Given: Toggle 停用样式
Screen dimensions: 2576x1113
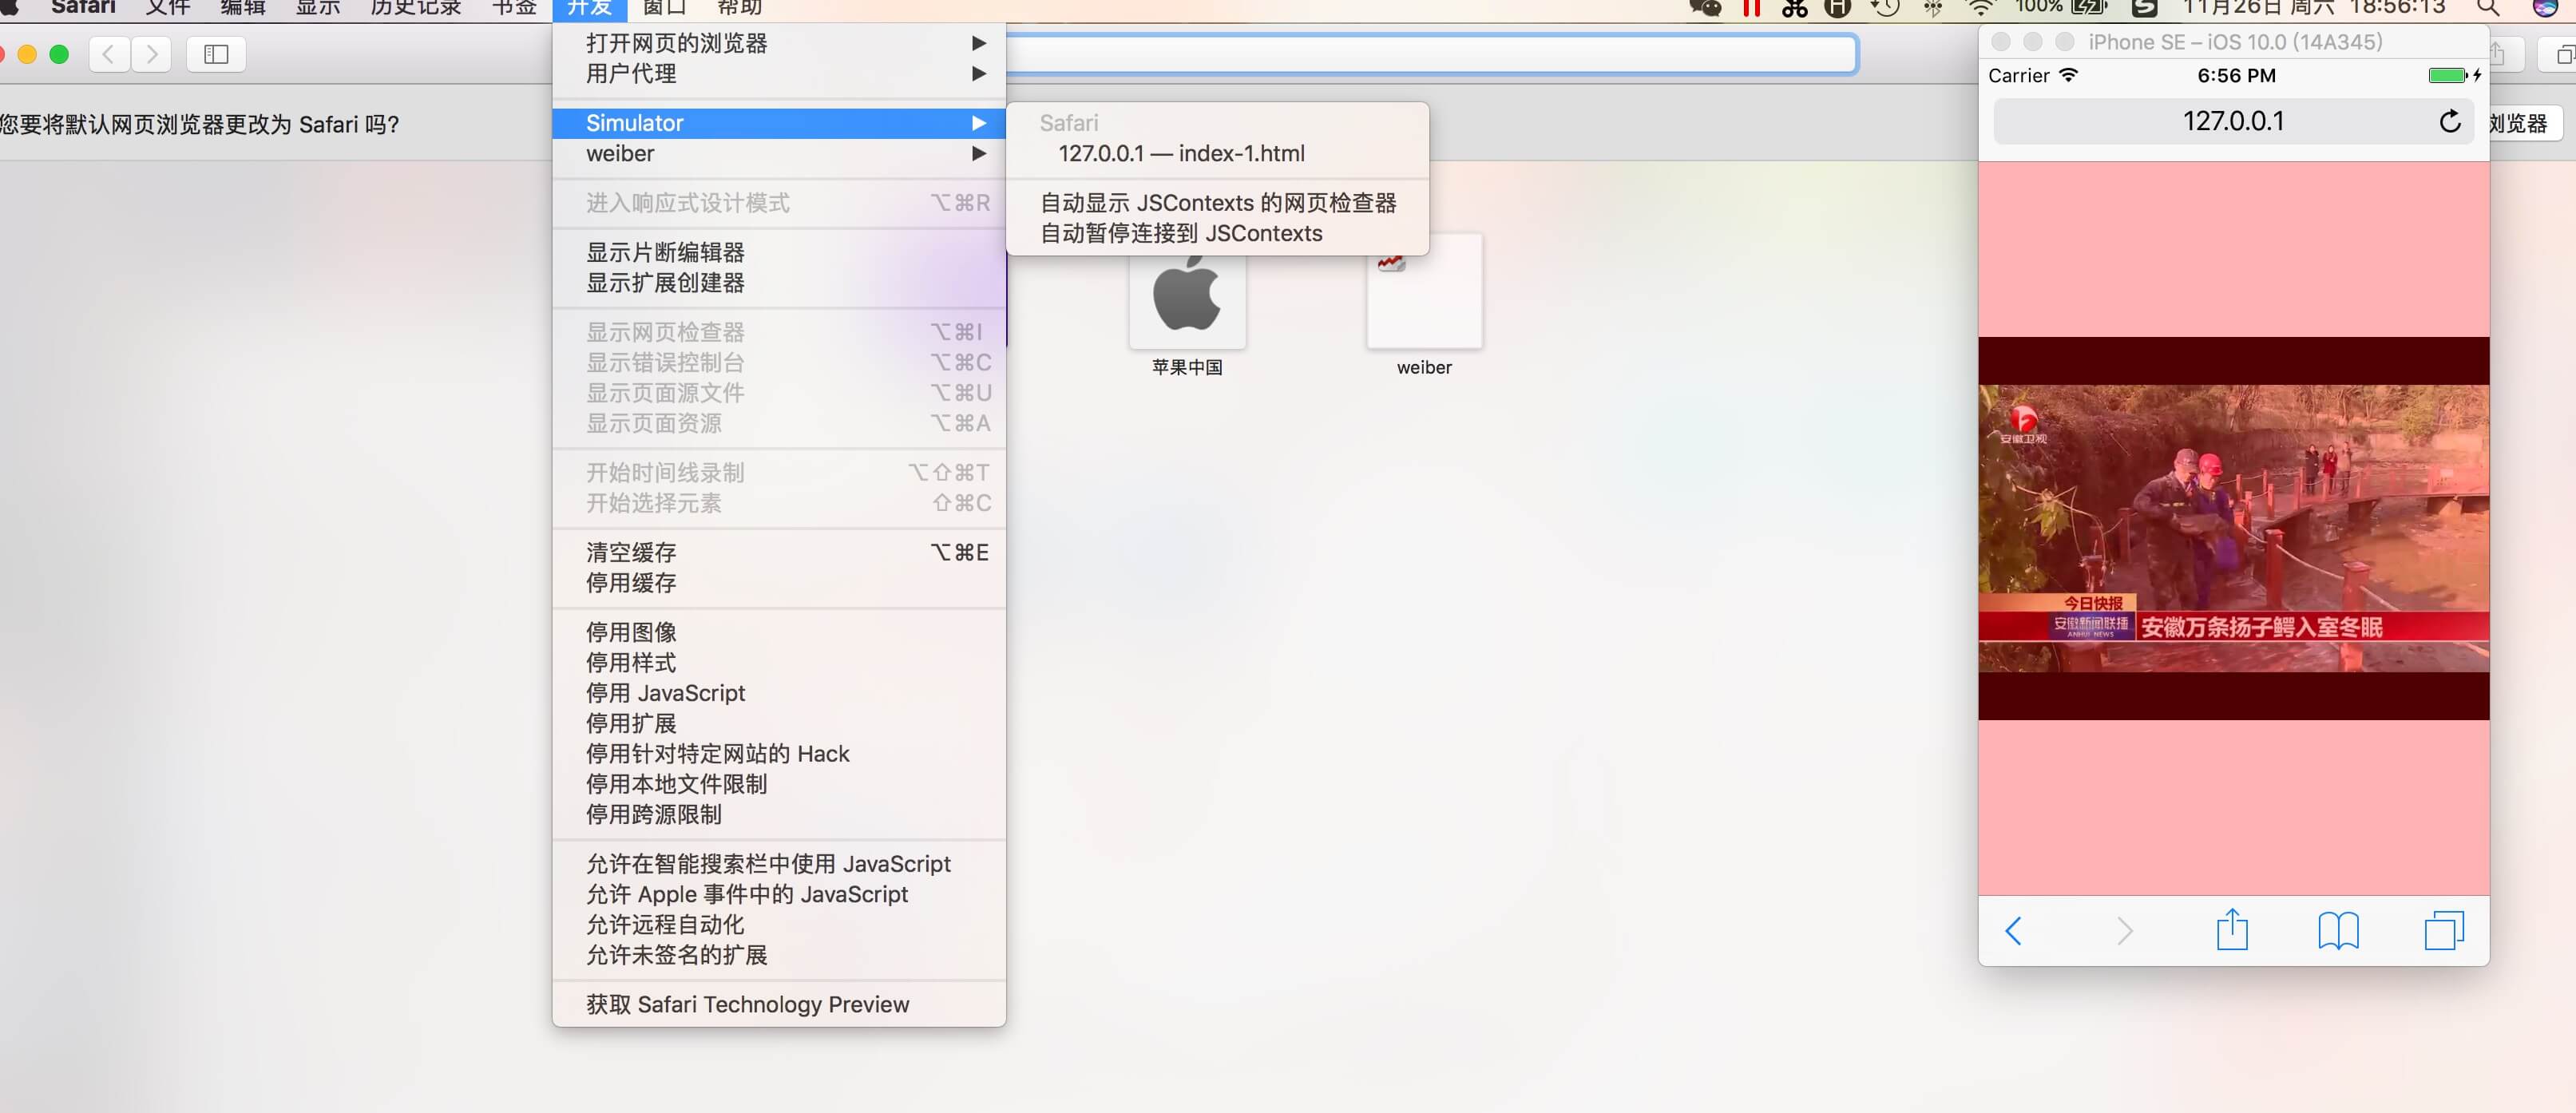Looking at the screenshot, I should tap(779, 662).
